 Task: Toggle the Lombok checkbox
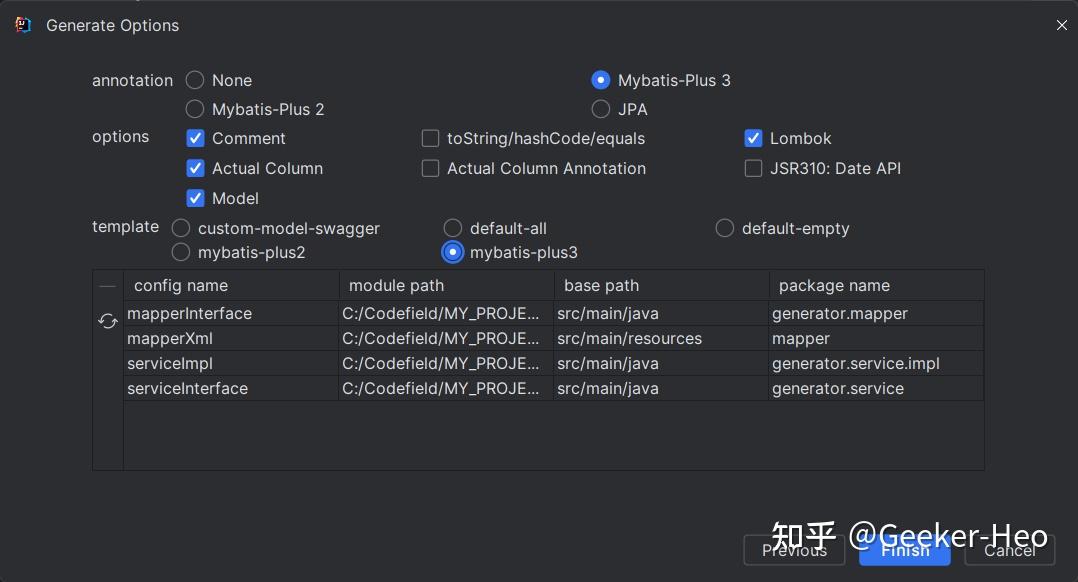pos(754,138)
